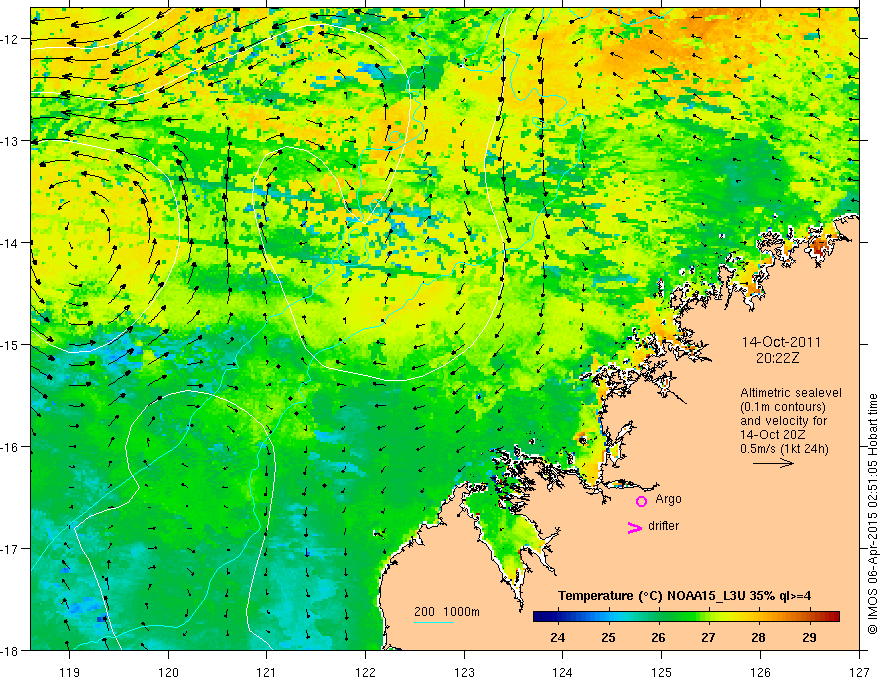
Task: Click the '14-Oct-2011' date label
Action: click(781, 342)
